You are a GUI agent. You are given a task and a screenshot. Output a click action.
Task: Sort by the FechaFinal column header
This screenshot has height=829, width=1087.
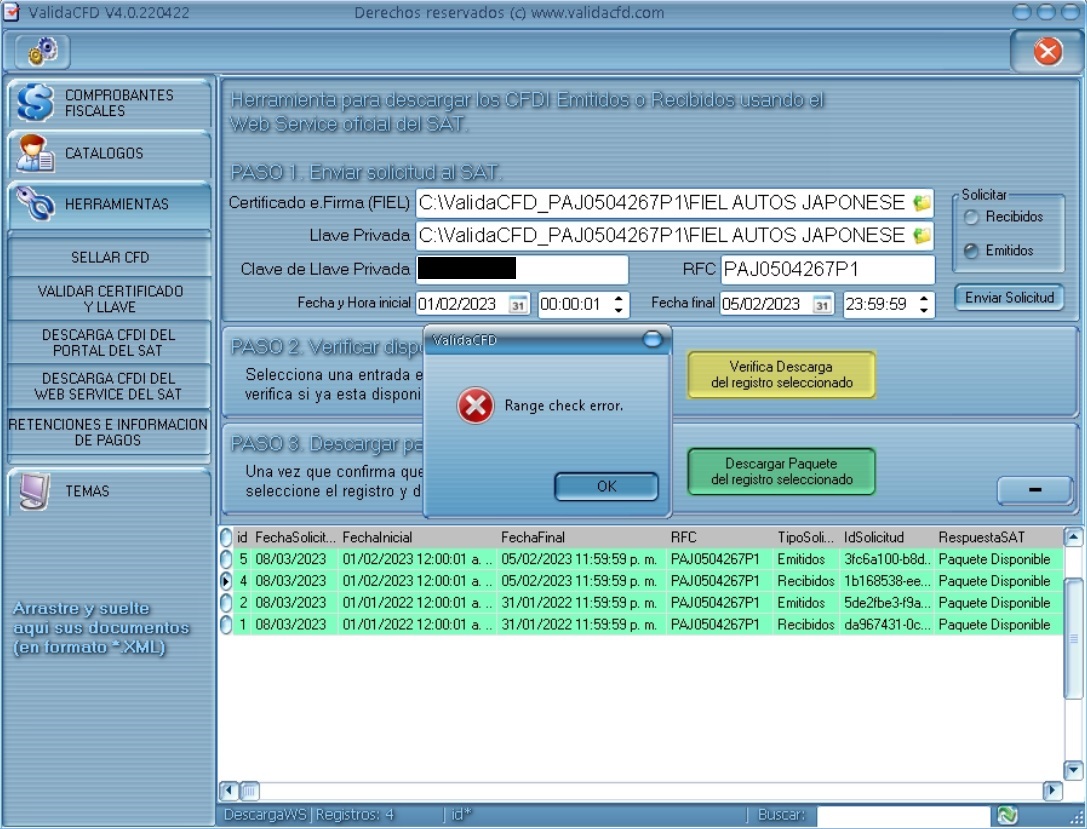coord(582,537)
